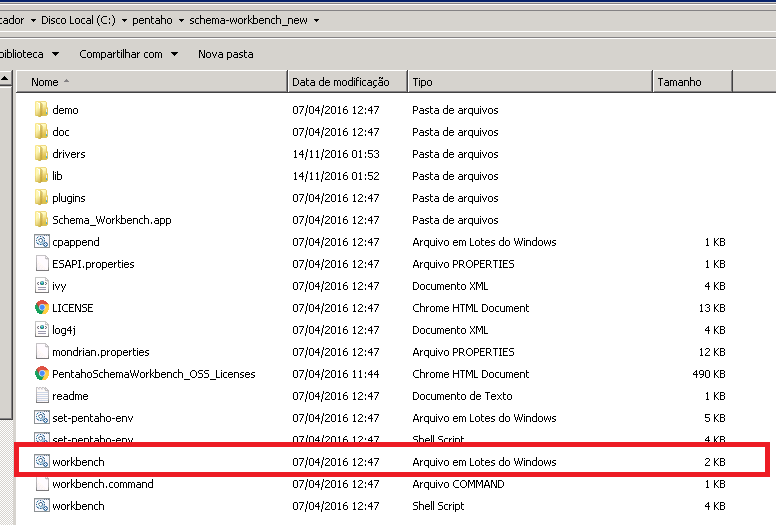Screen dimensions: 776x525
Task: Select the file name PentahoSchemaWorkbench_OSS_Licenses
Action: coord(153,374)
